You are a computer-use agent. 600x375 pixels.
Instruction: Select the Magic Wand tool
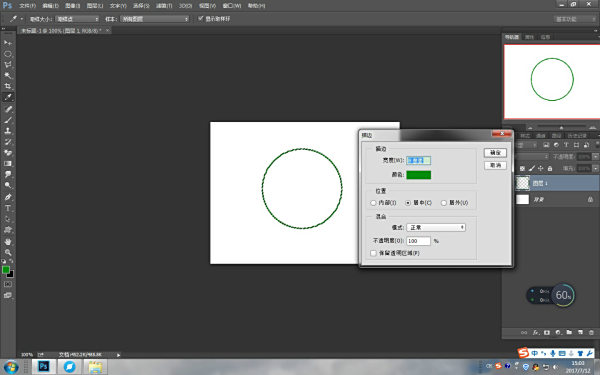coord(8,75)
